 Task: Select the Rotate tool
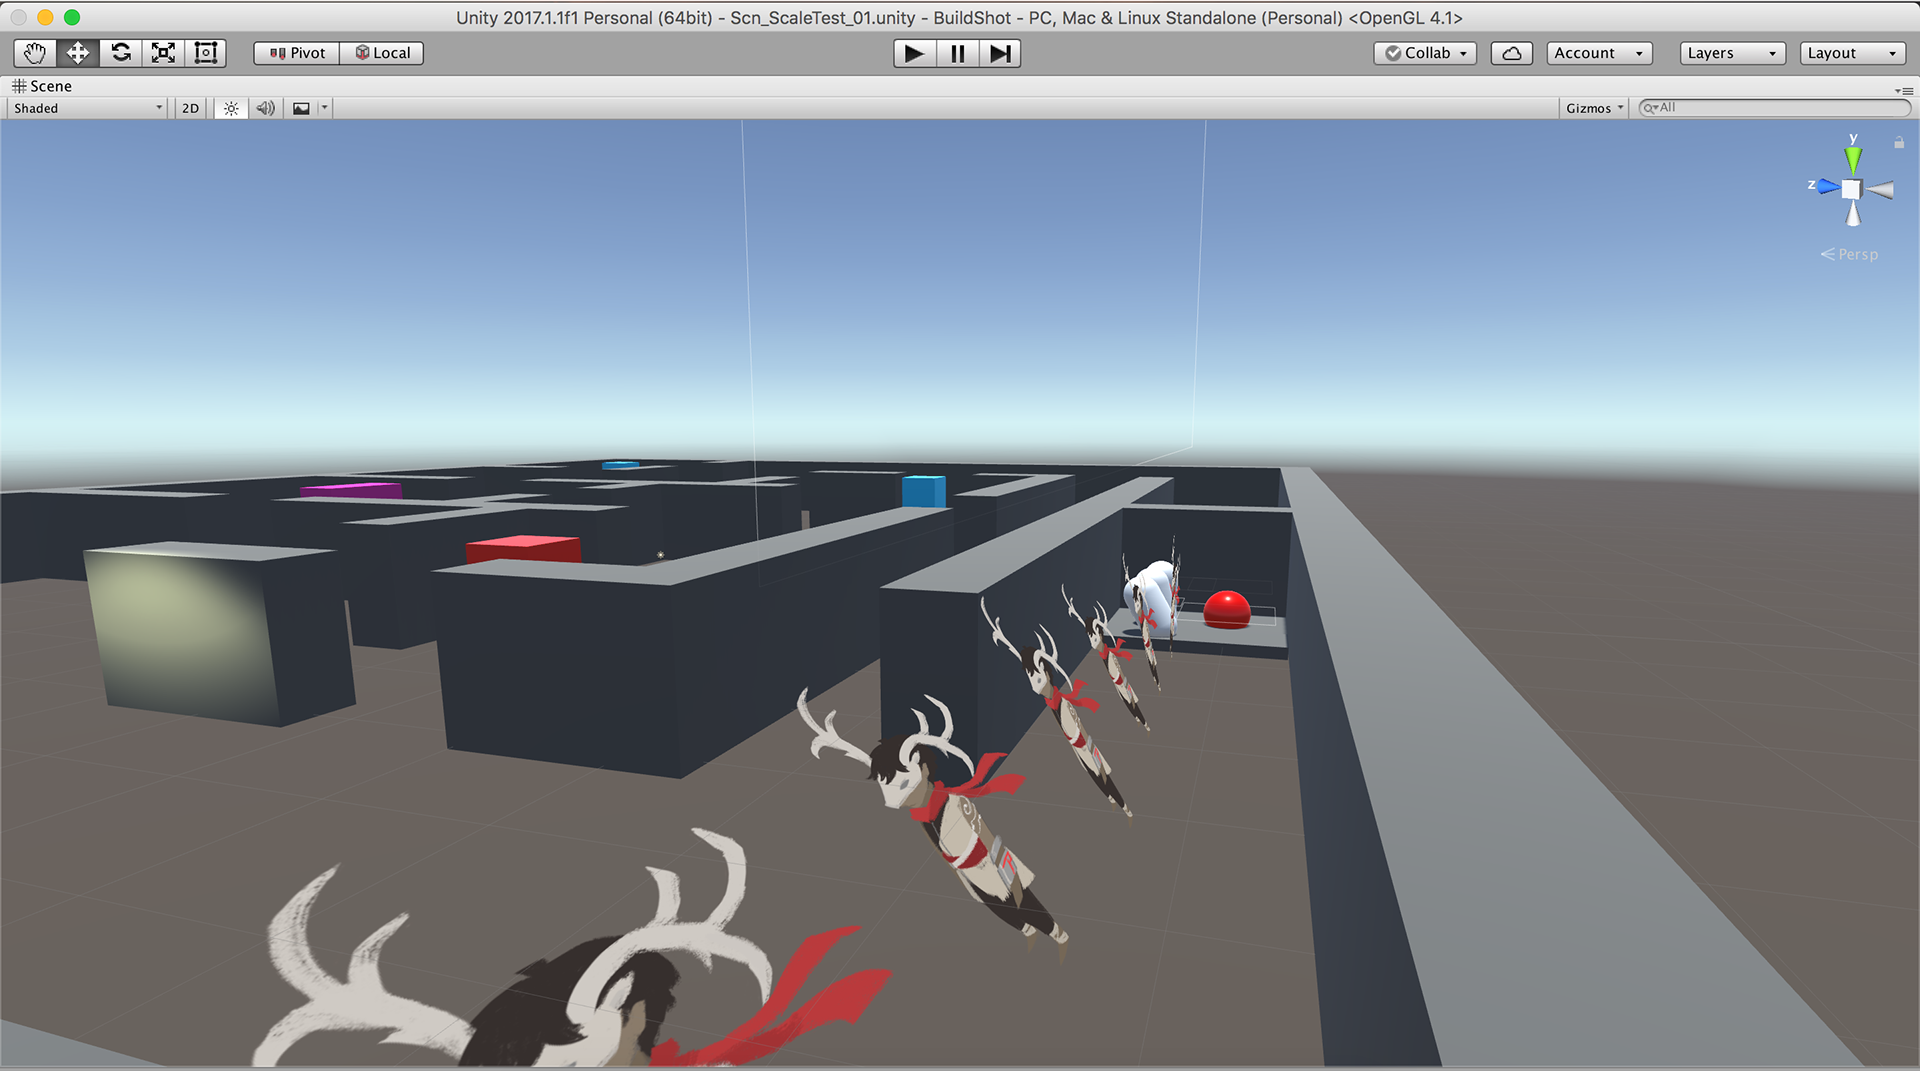(121, 53)
